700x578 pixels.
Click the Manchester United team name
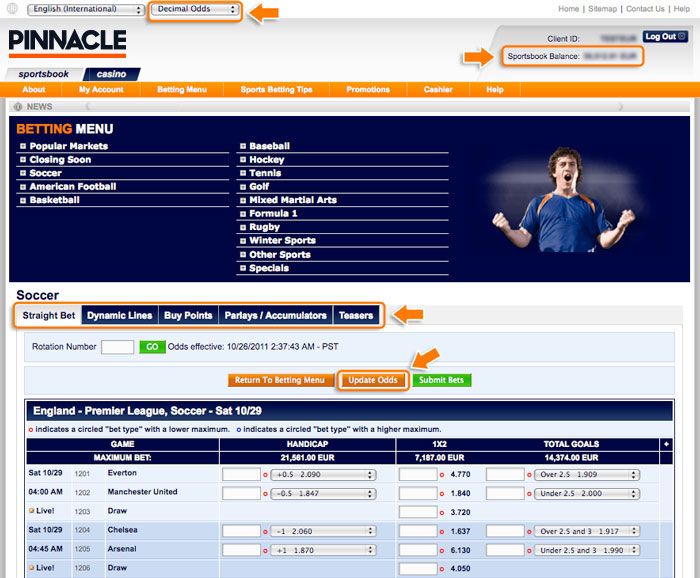pos(142,492)
